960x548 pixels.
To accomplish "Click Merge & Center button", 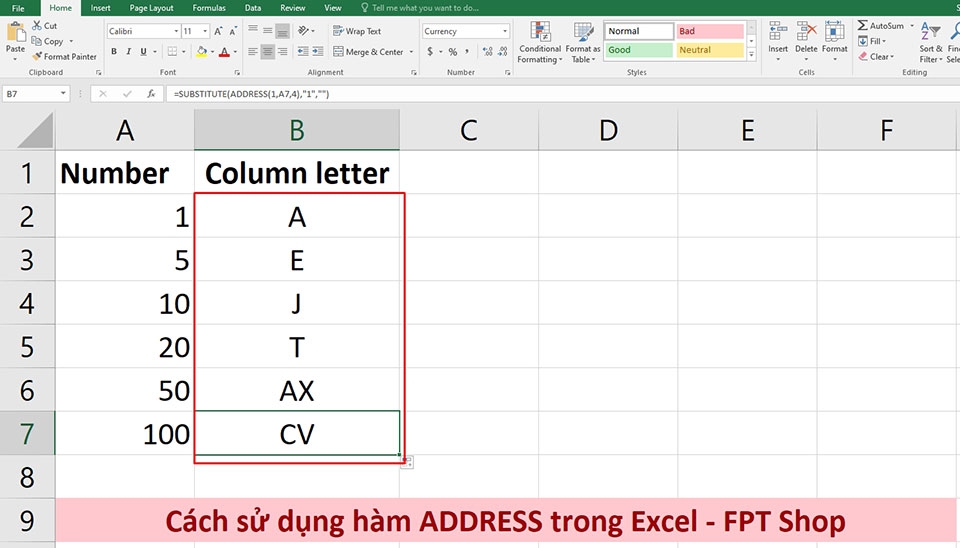I will point(368,52).
